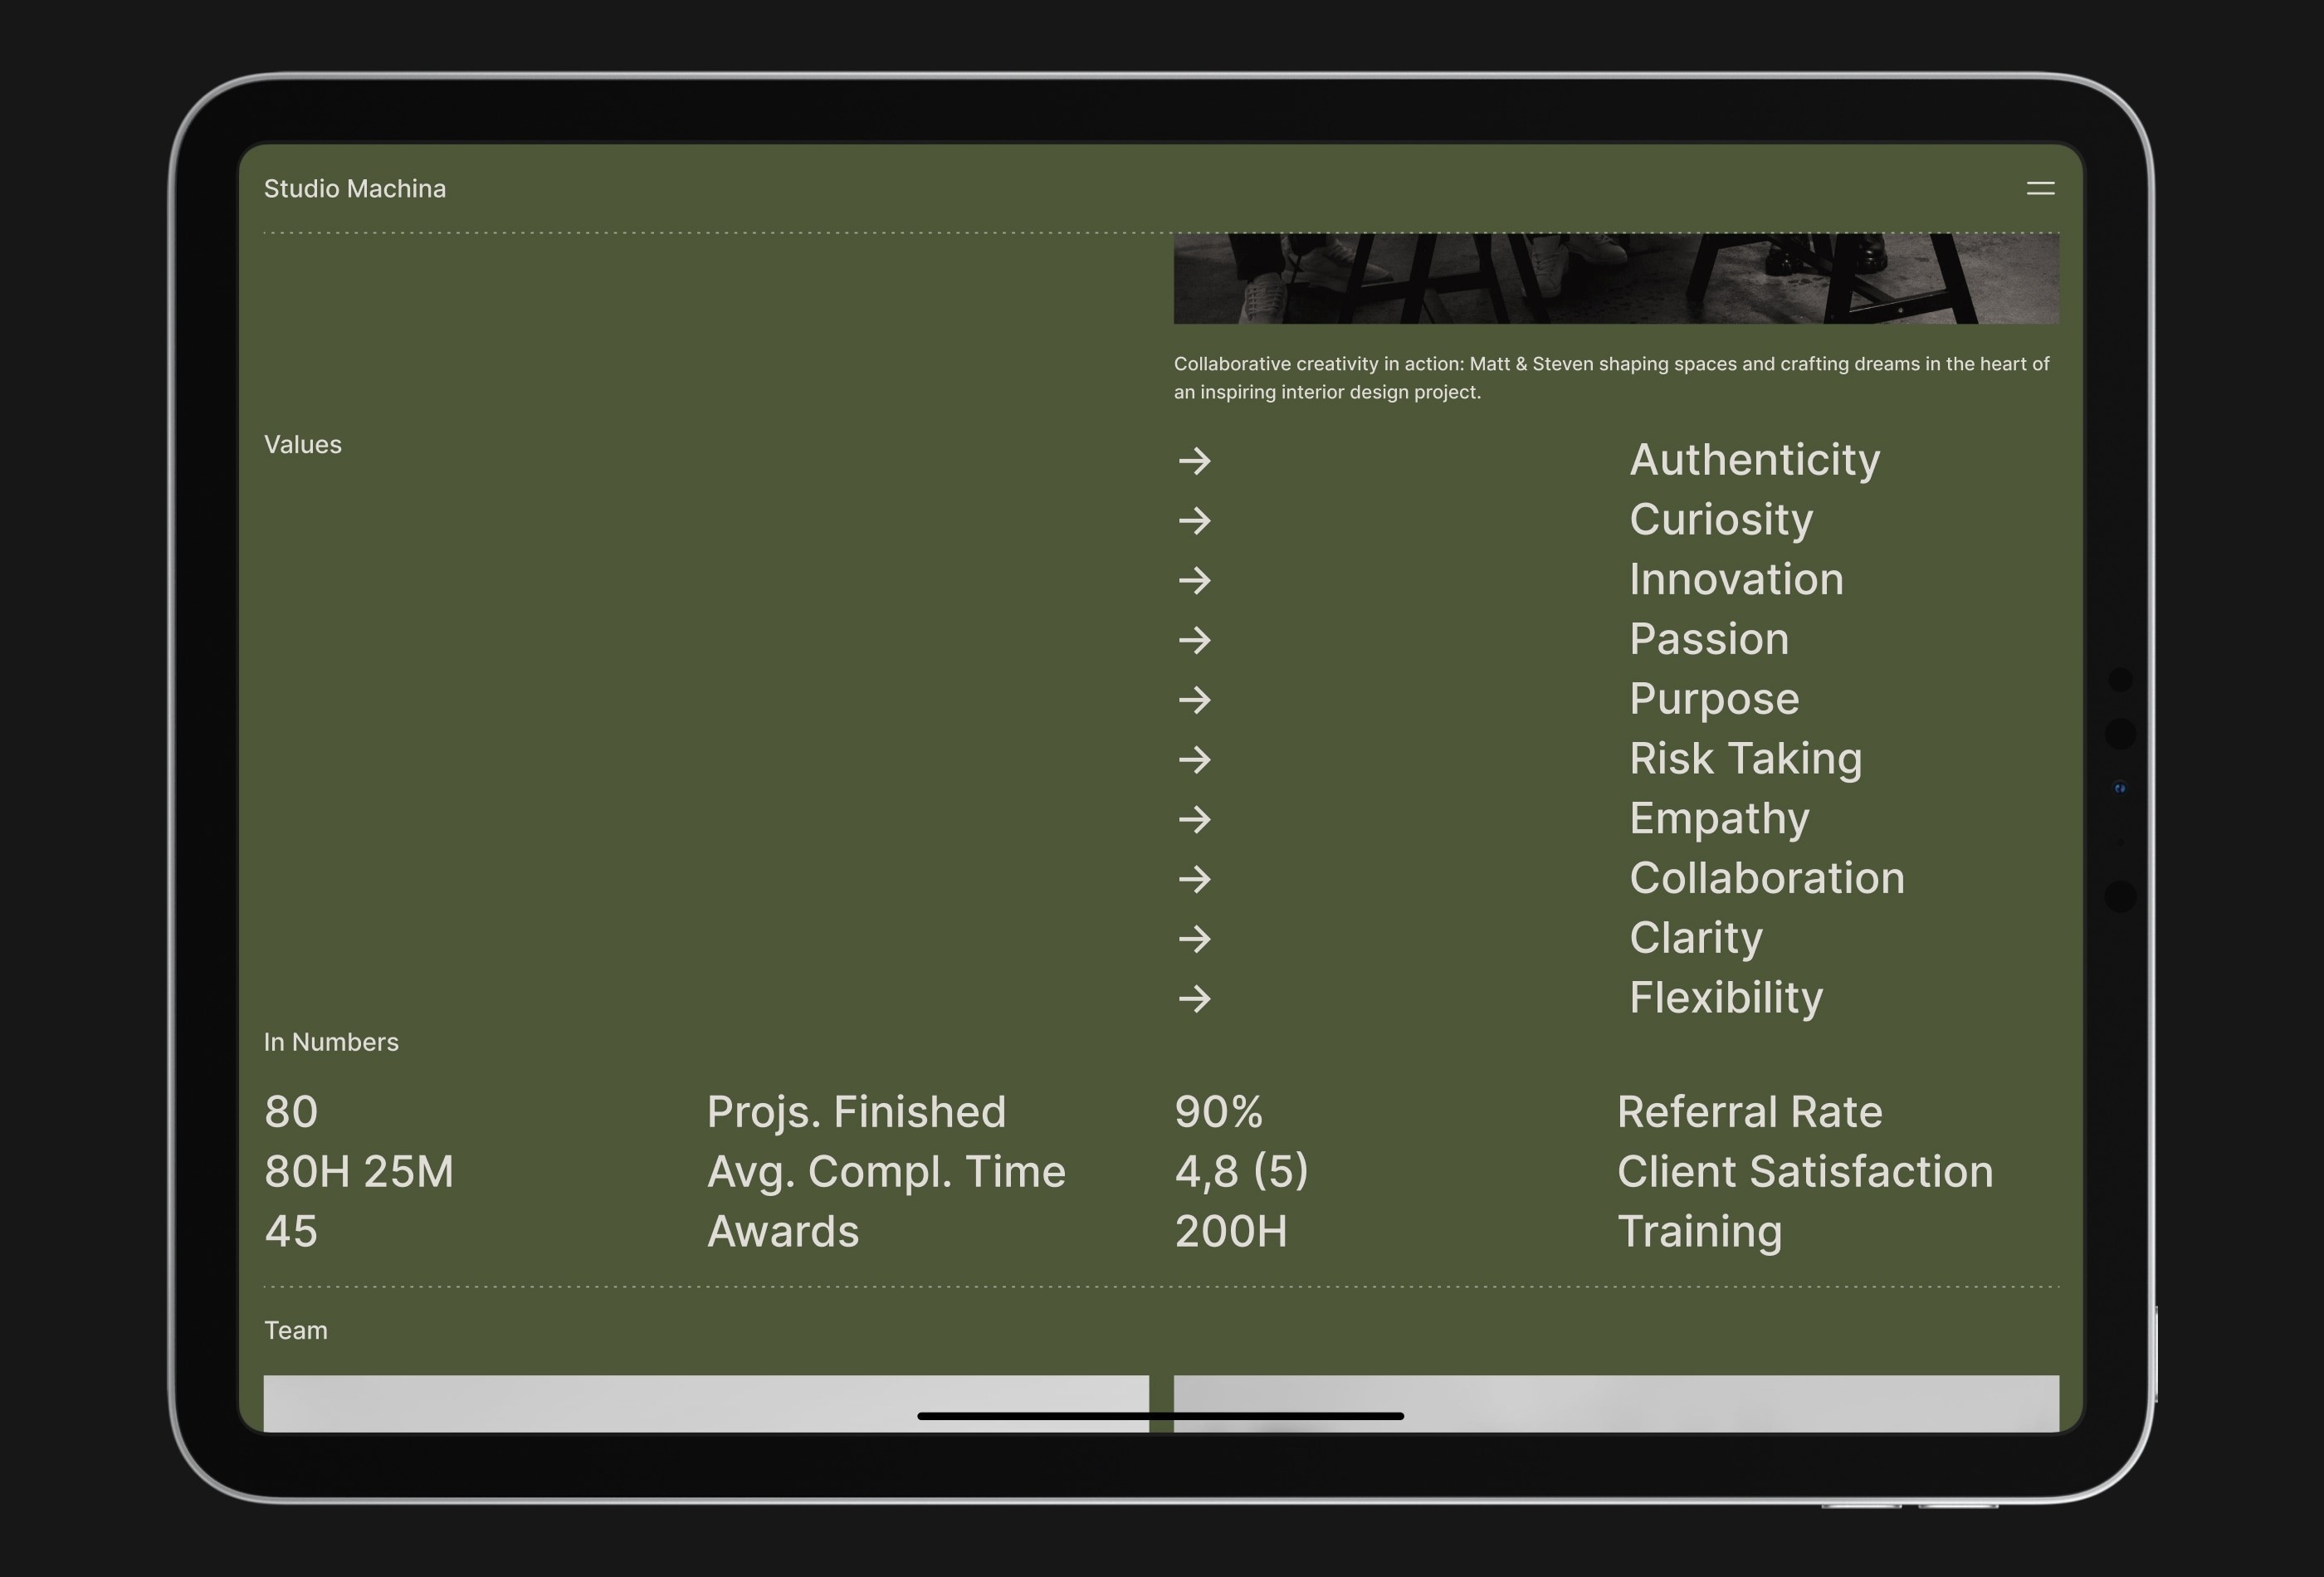Click the Innovation arrow icon
The width and height of the screenshot is (2324, 1577).
1193,579
